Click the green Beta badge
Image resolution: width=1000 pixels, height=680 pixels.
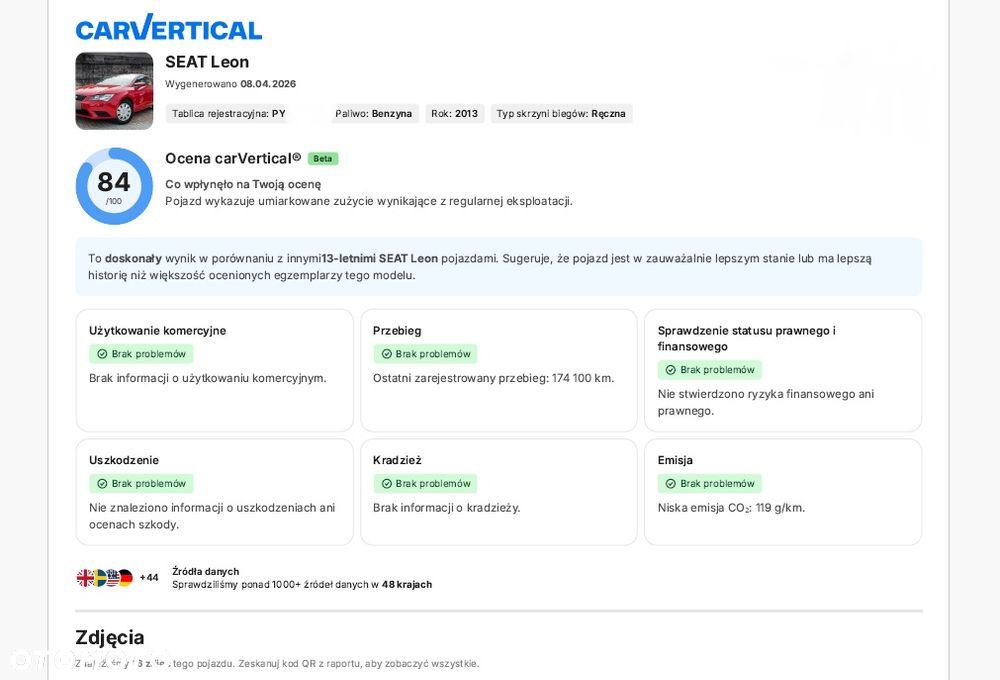(322, 158)
